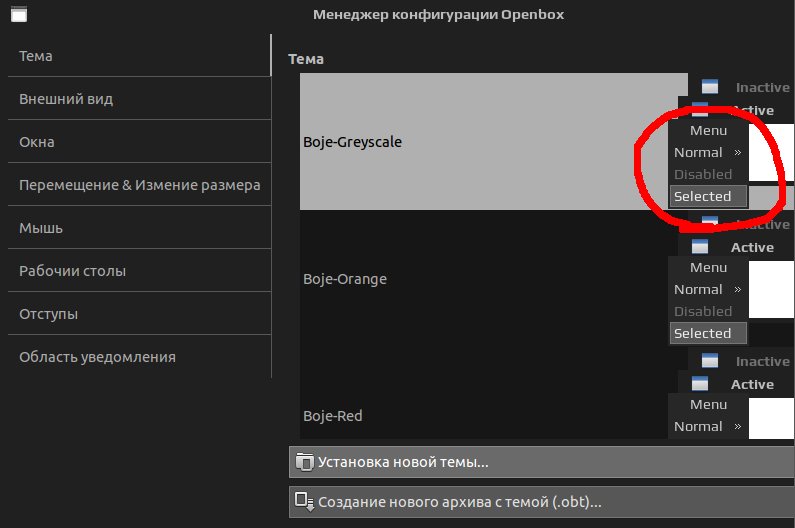Choose the Boje-Red theme row
795x528 pixels.
333,416
